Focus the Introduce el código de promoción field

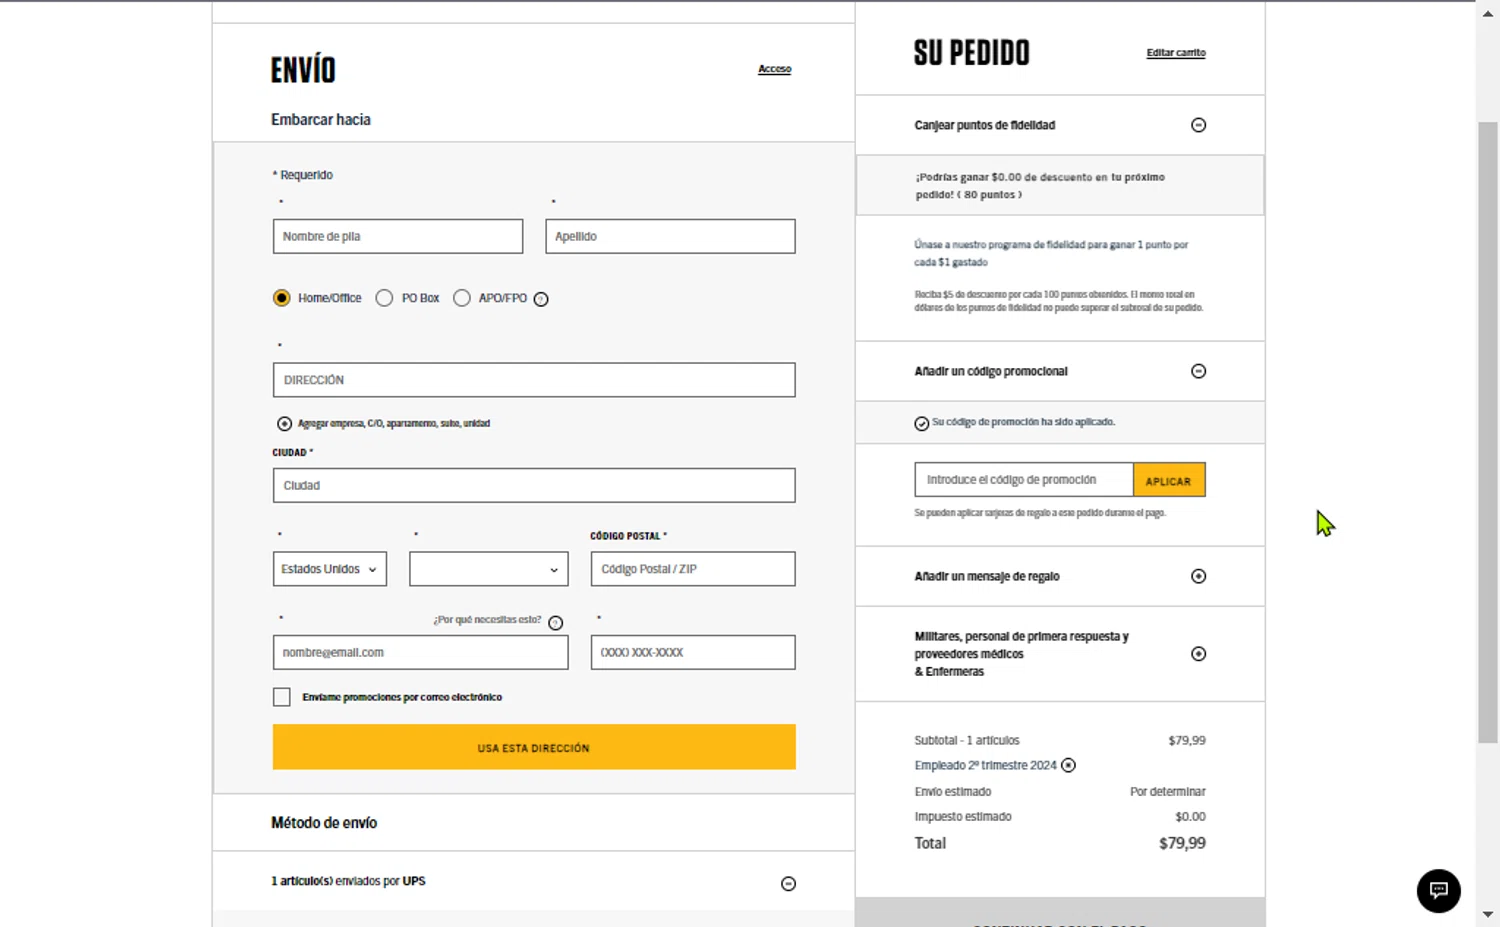[x=1024, y=480]
